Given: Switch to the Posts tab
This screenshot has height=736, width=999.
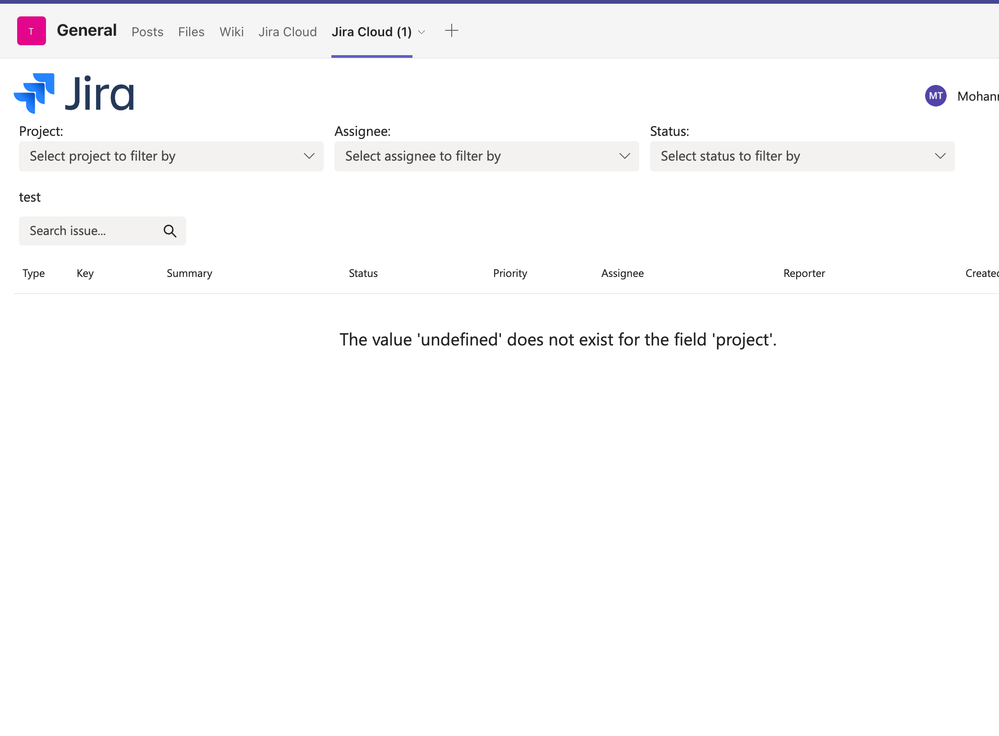Looking at the screenshot, I should click(x=147, y=32).
